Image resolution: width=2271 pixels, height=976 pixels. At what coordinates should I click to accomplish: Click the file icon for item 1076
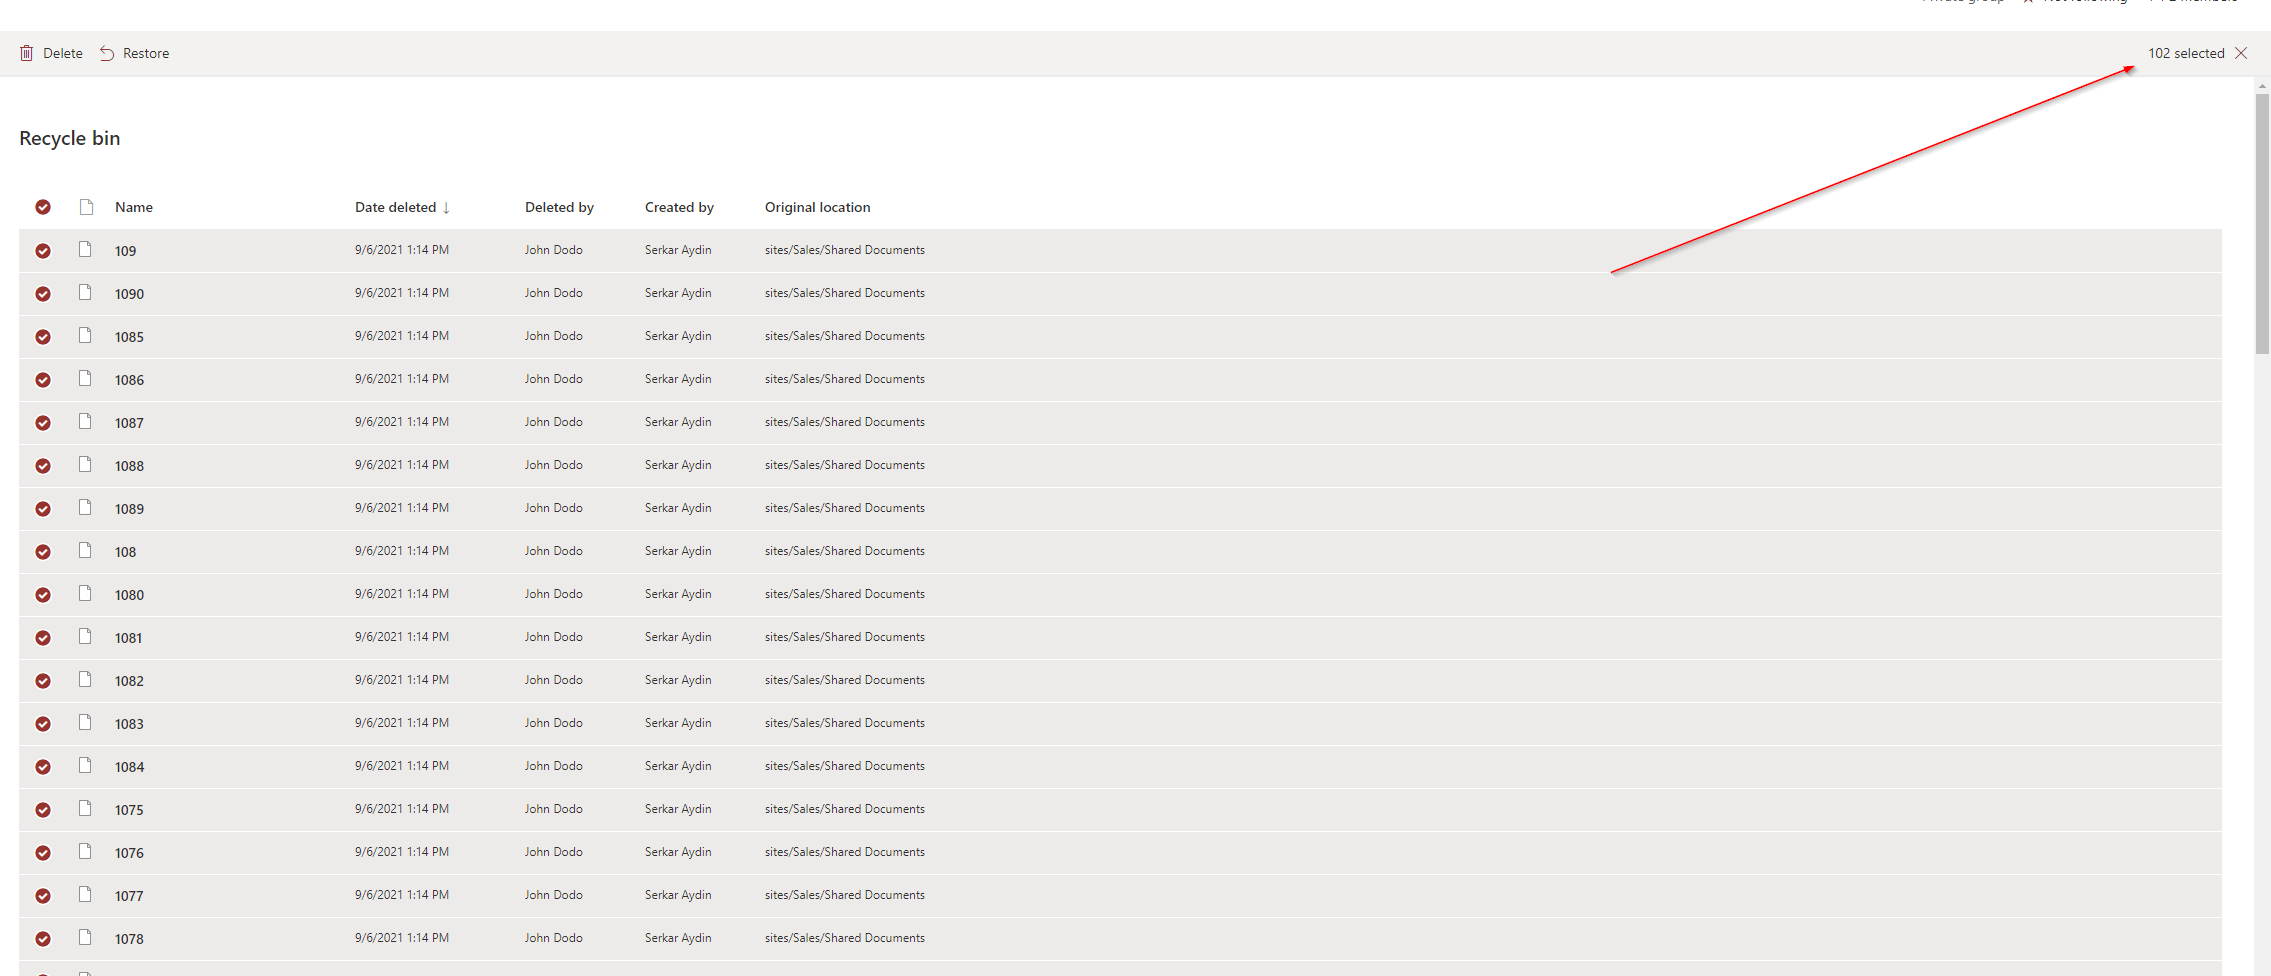click(x=85, y=852)
